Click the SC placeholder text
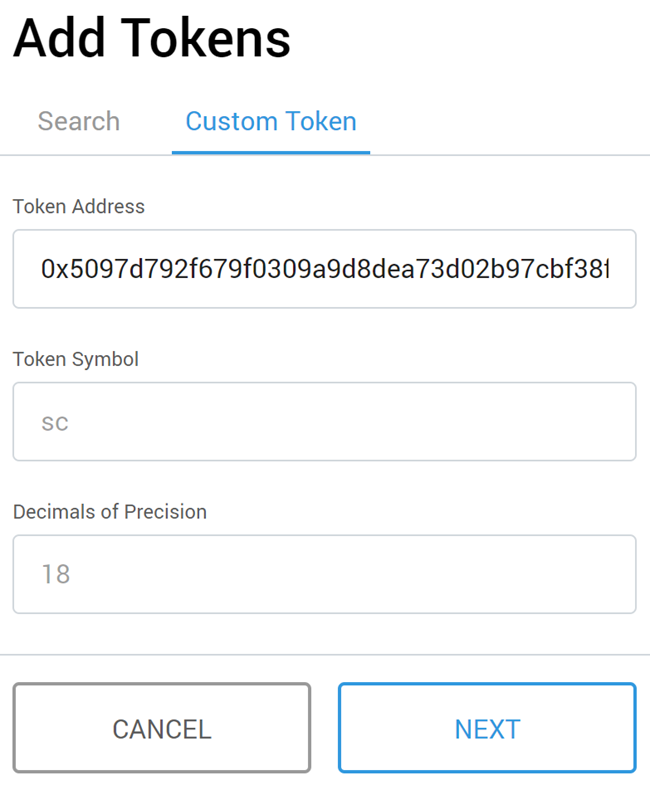 pyautogui.click(x=54, y=424)
